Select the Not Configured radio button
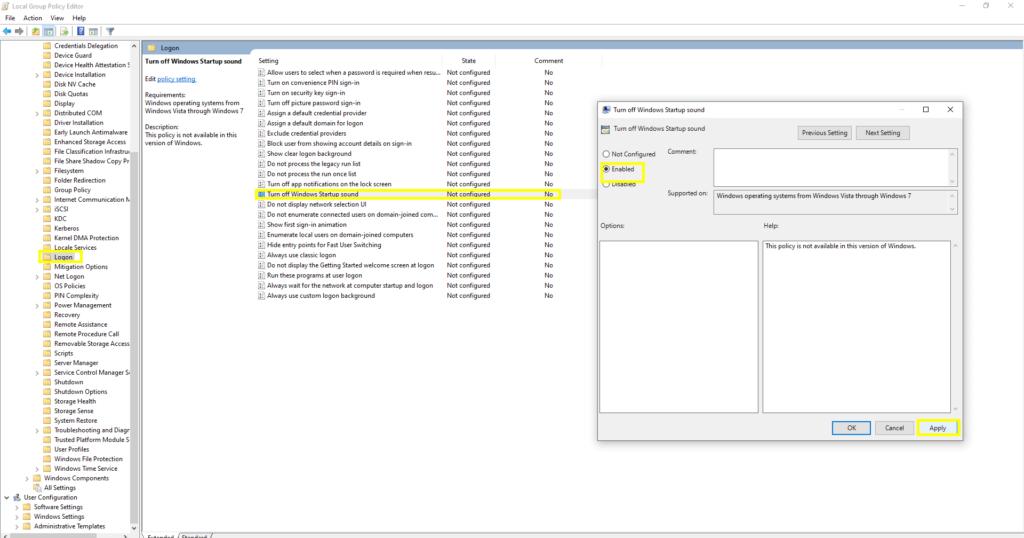The height and width of the screenshot is (538, 1024). click(605, 154)
